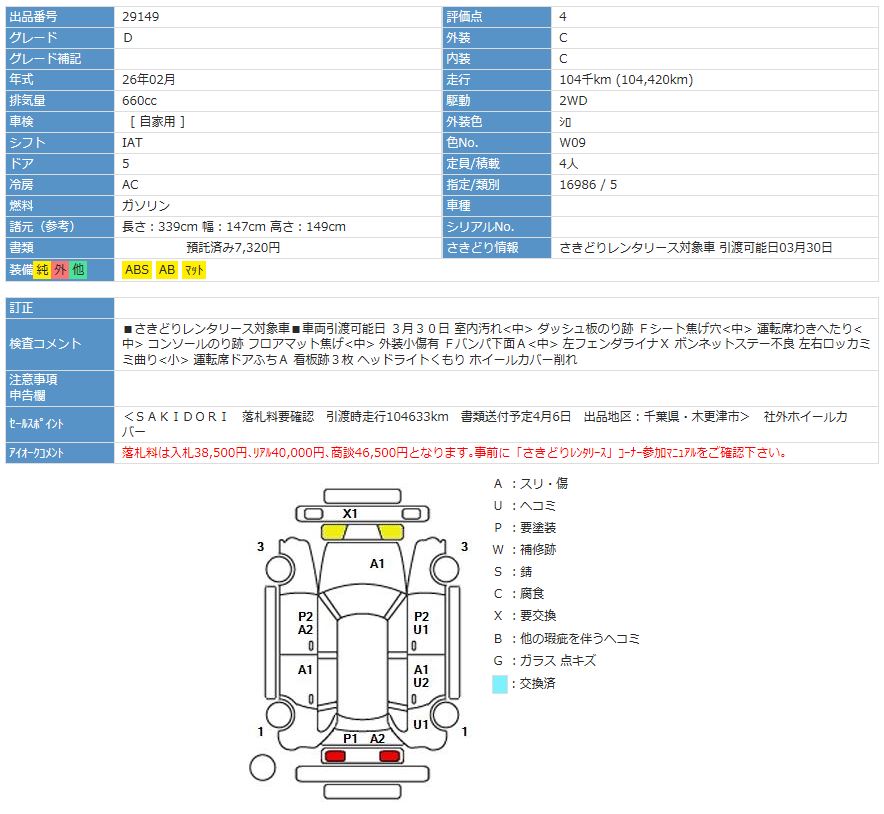Click the spare tire circle on diagram
This screenshot has height=814, width=884.
[262, 767]
